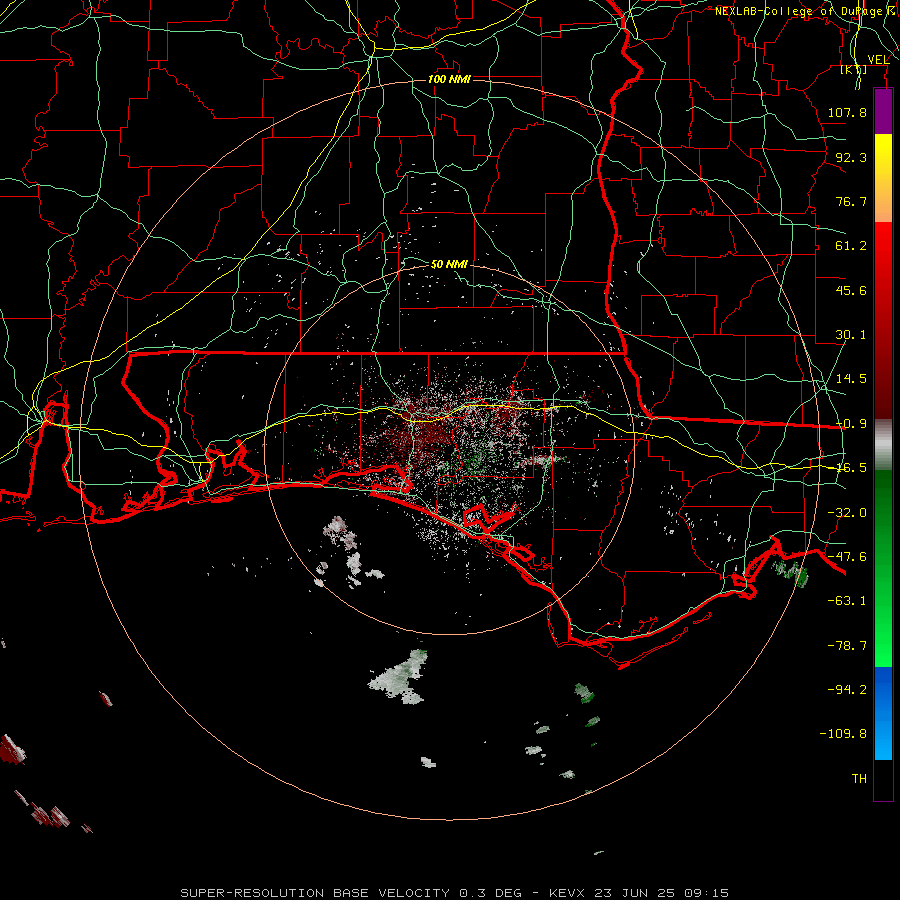900x900 pixels.
Task: Click the -47.6 velocity scale value
Action: pyautogui.click(x=847, y=557)
